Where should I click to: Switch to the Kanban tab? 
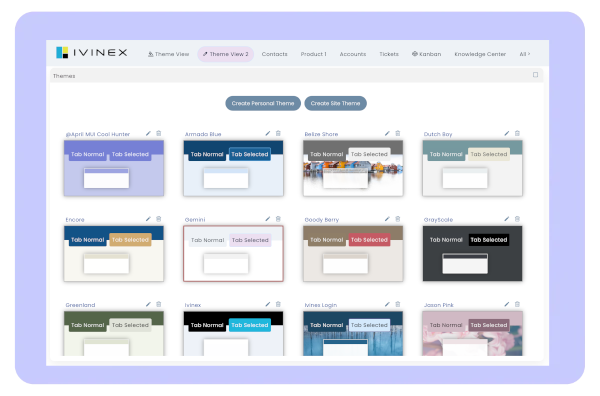[x=426, y=54]
